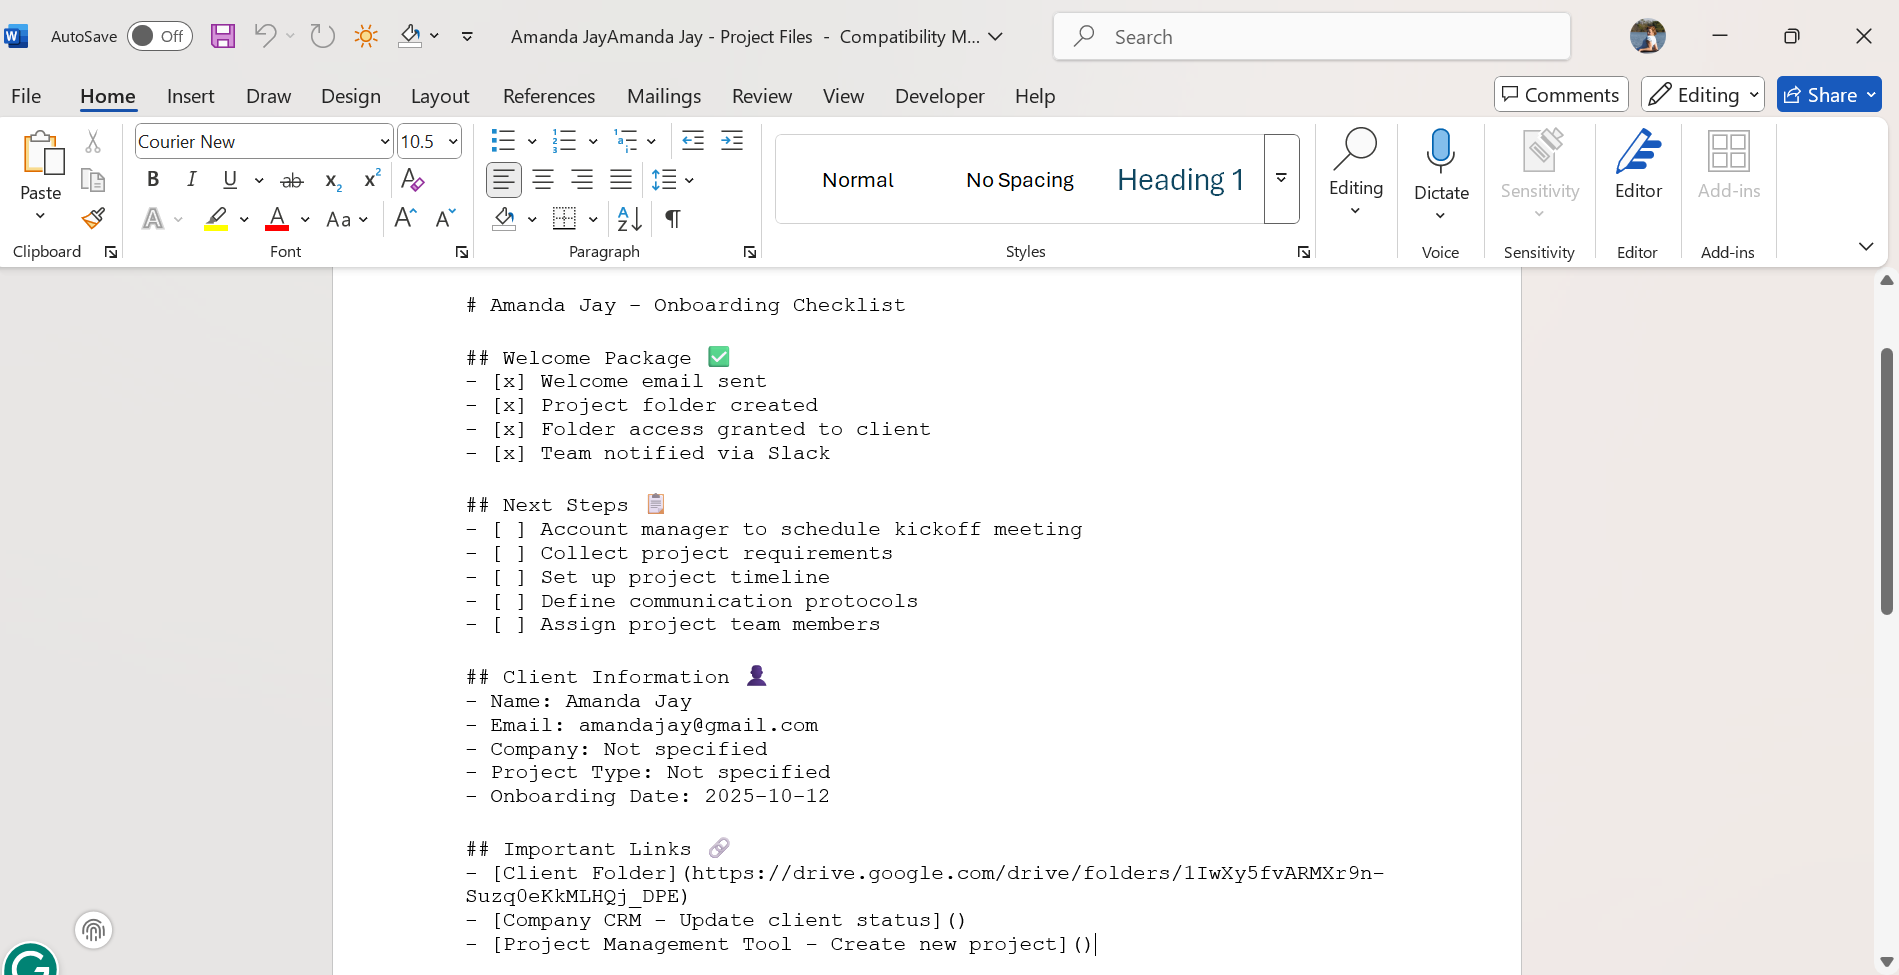Turn off the AutoSave toggle
1899x975 pixels.
(x=160, y=35)
